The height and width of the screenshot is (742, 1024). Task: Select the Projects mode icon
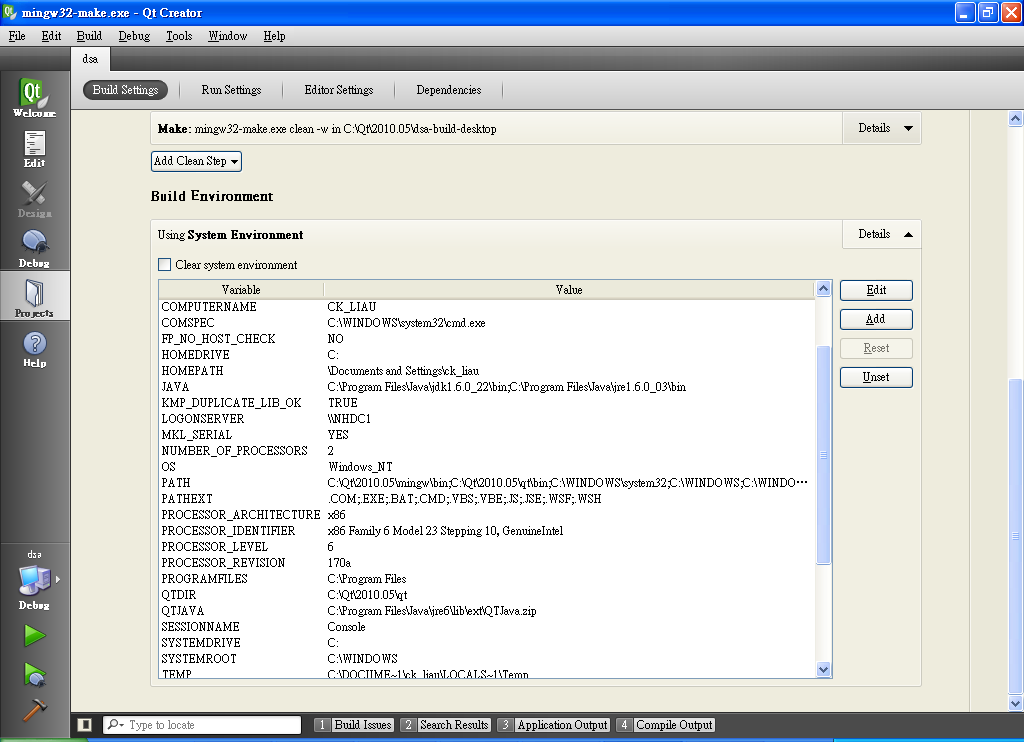click(35, 298)
